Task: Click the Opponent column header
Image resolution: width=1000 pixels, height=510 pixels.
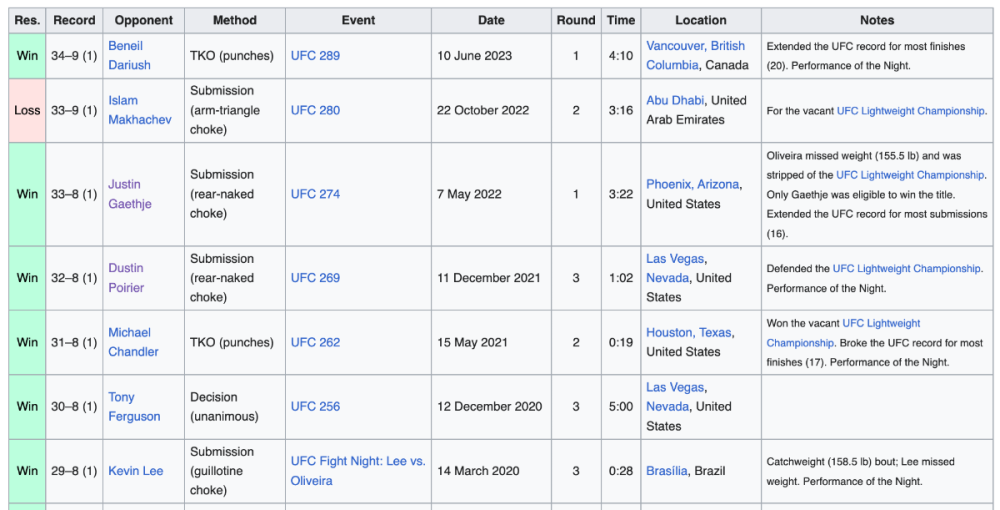Action: [x=143, y=20]
